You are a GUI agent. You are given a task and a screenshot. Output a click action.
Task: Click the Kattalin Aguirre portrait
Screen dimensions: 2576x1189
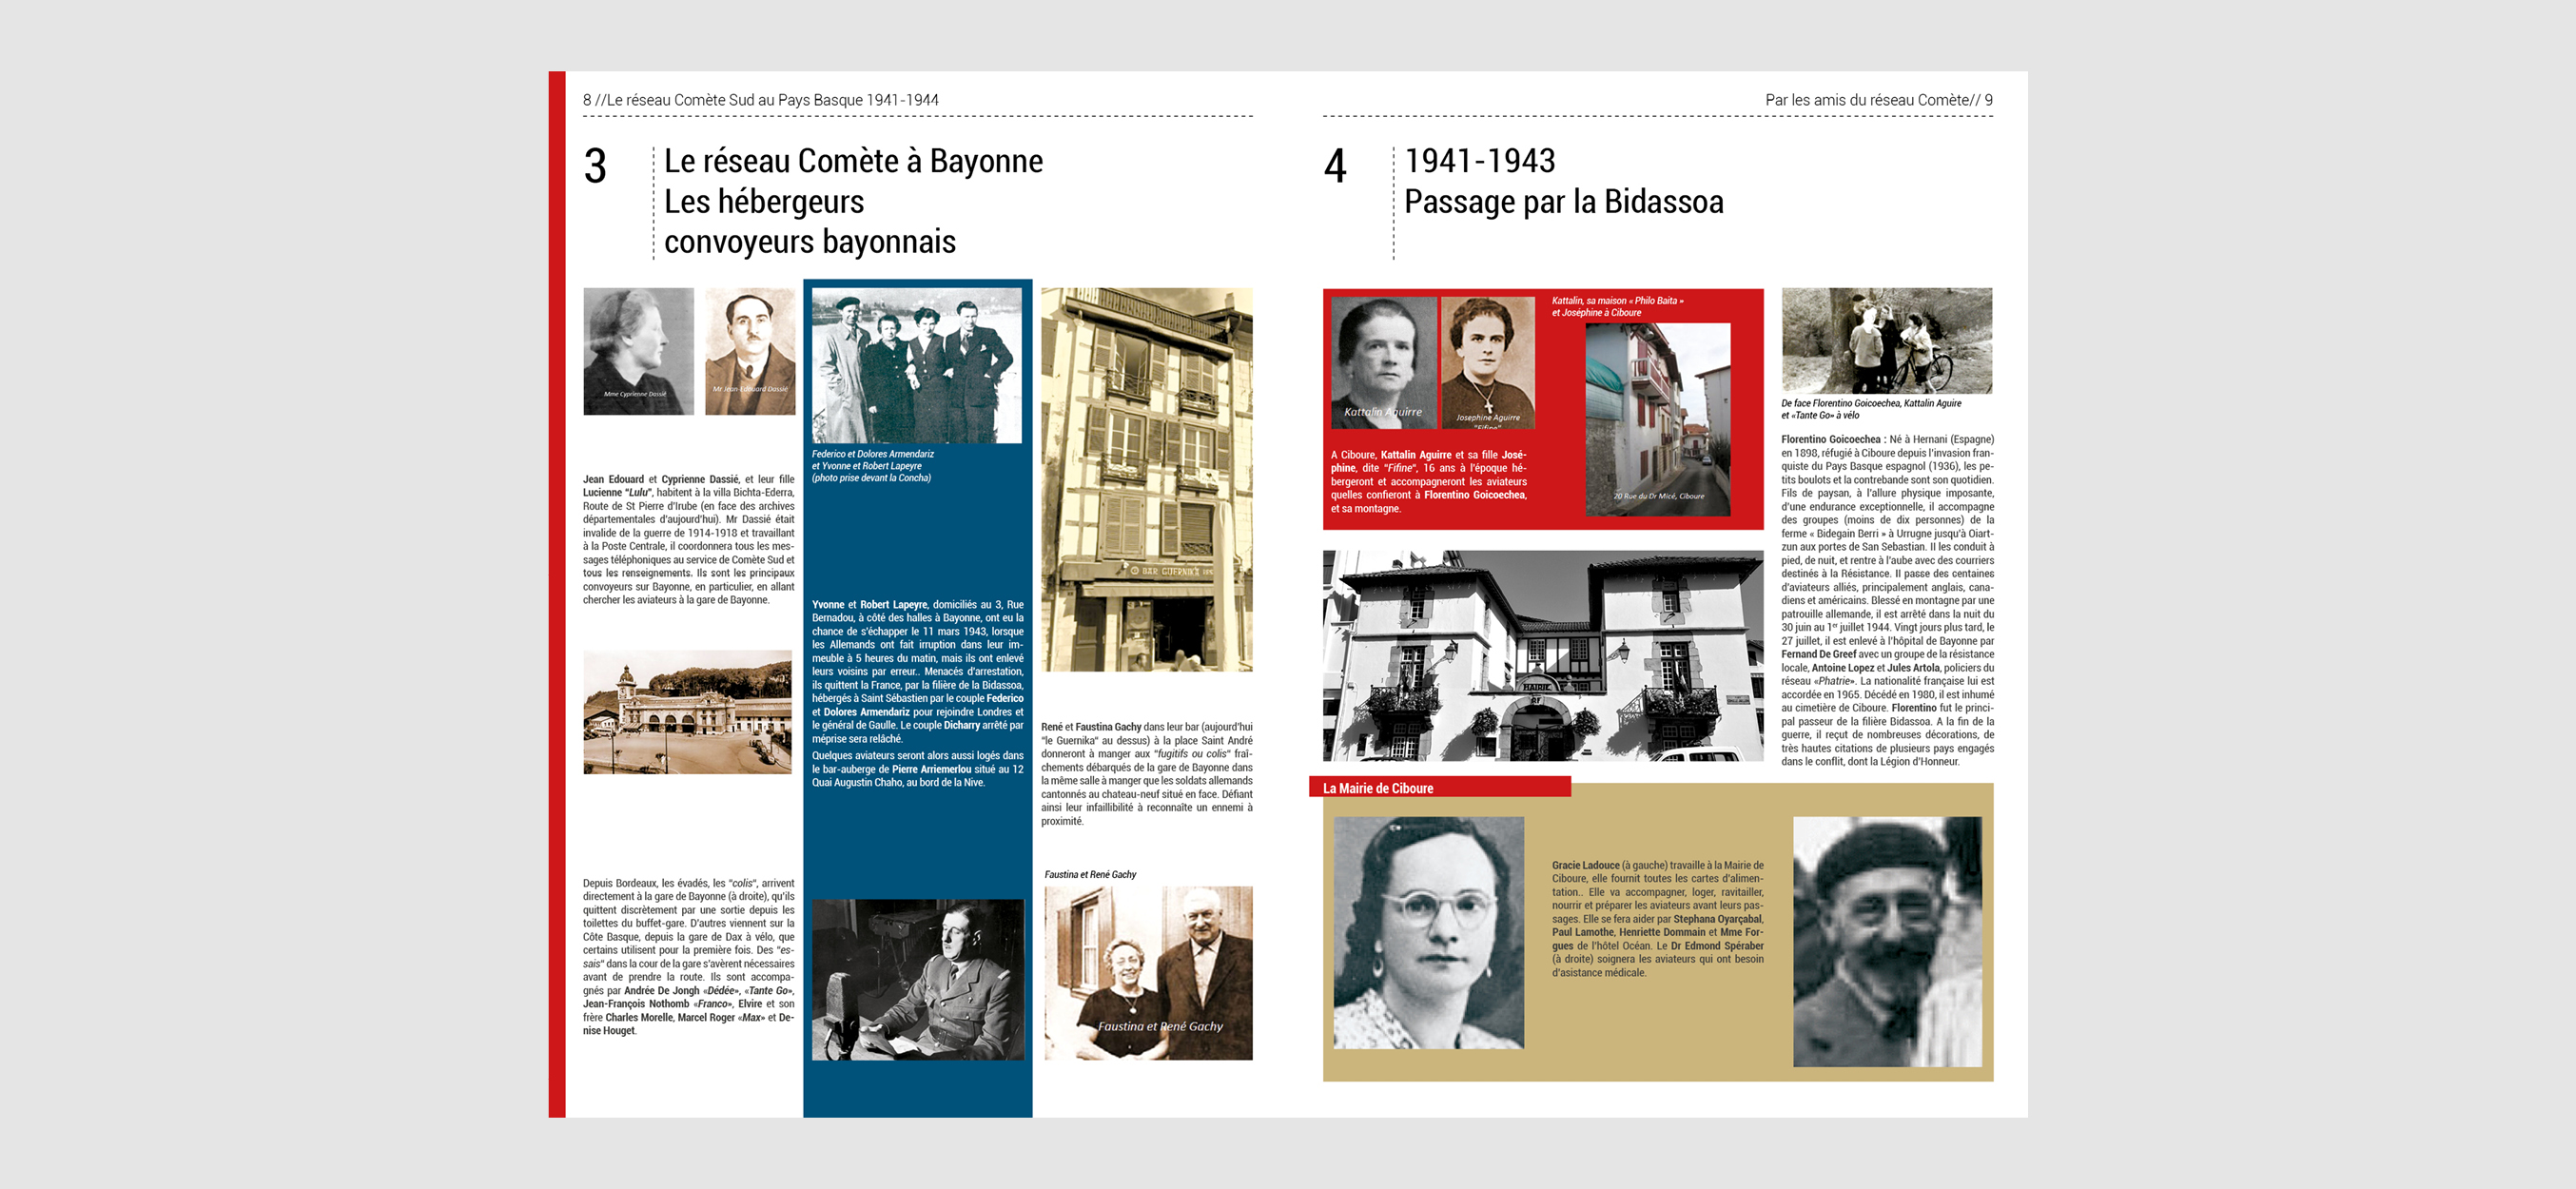1383,363
